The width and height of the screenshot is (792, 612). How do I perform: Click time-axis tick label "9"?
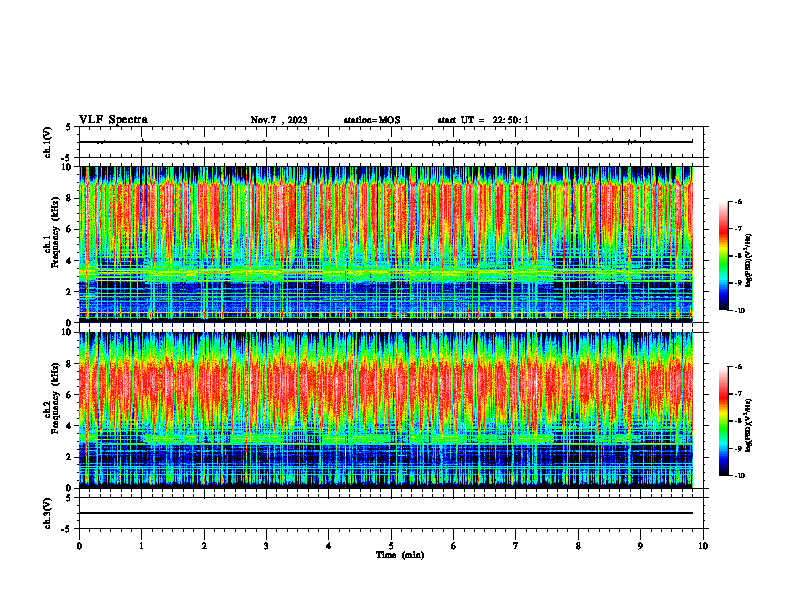point(640,546)
